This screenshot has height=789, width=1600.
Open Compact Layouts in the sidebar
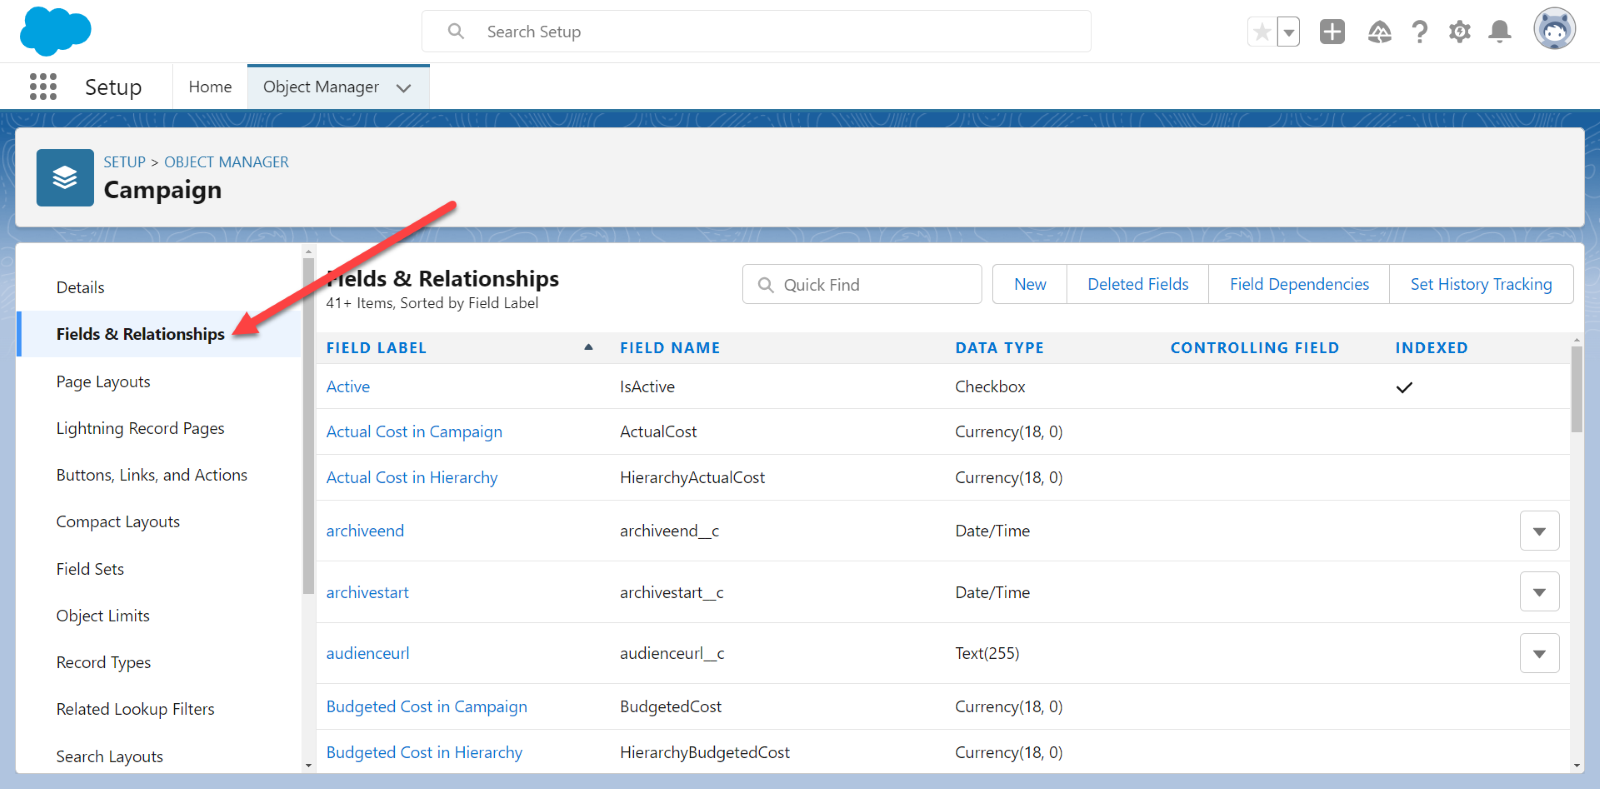(x=118, y=522)
